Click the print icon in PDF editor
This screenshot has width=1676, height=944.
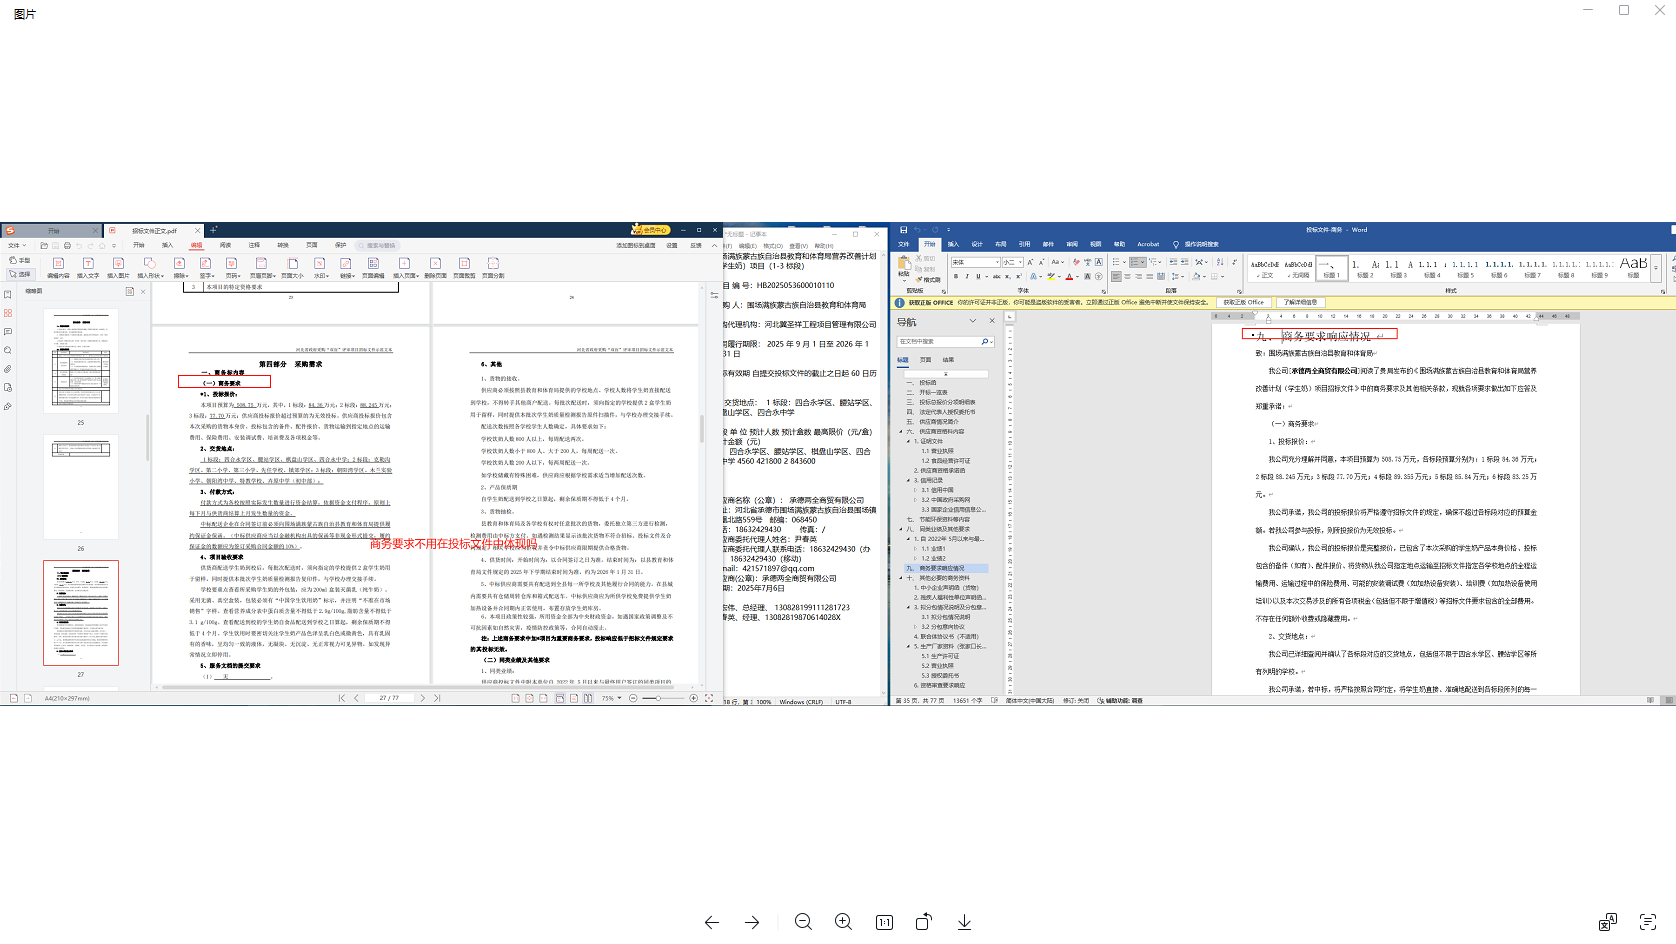(x=67, y=245)
